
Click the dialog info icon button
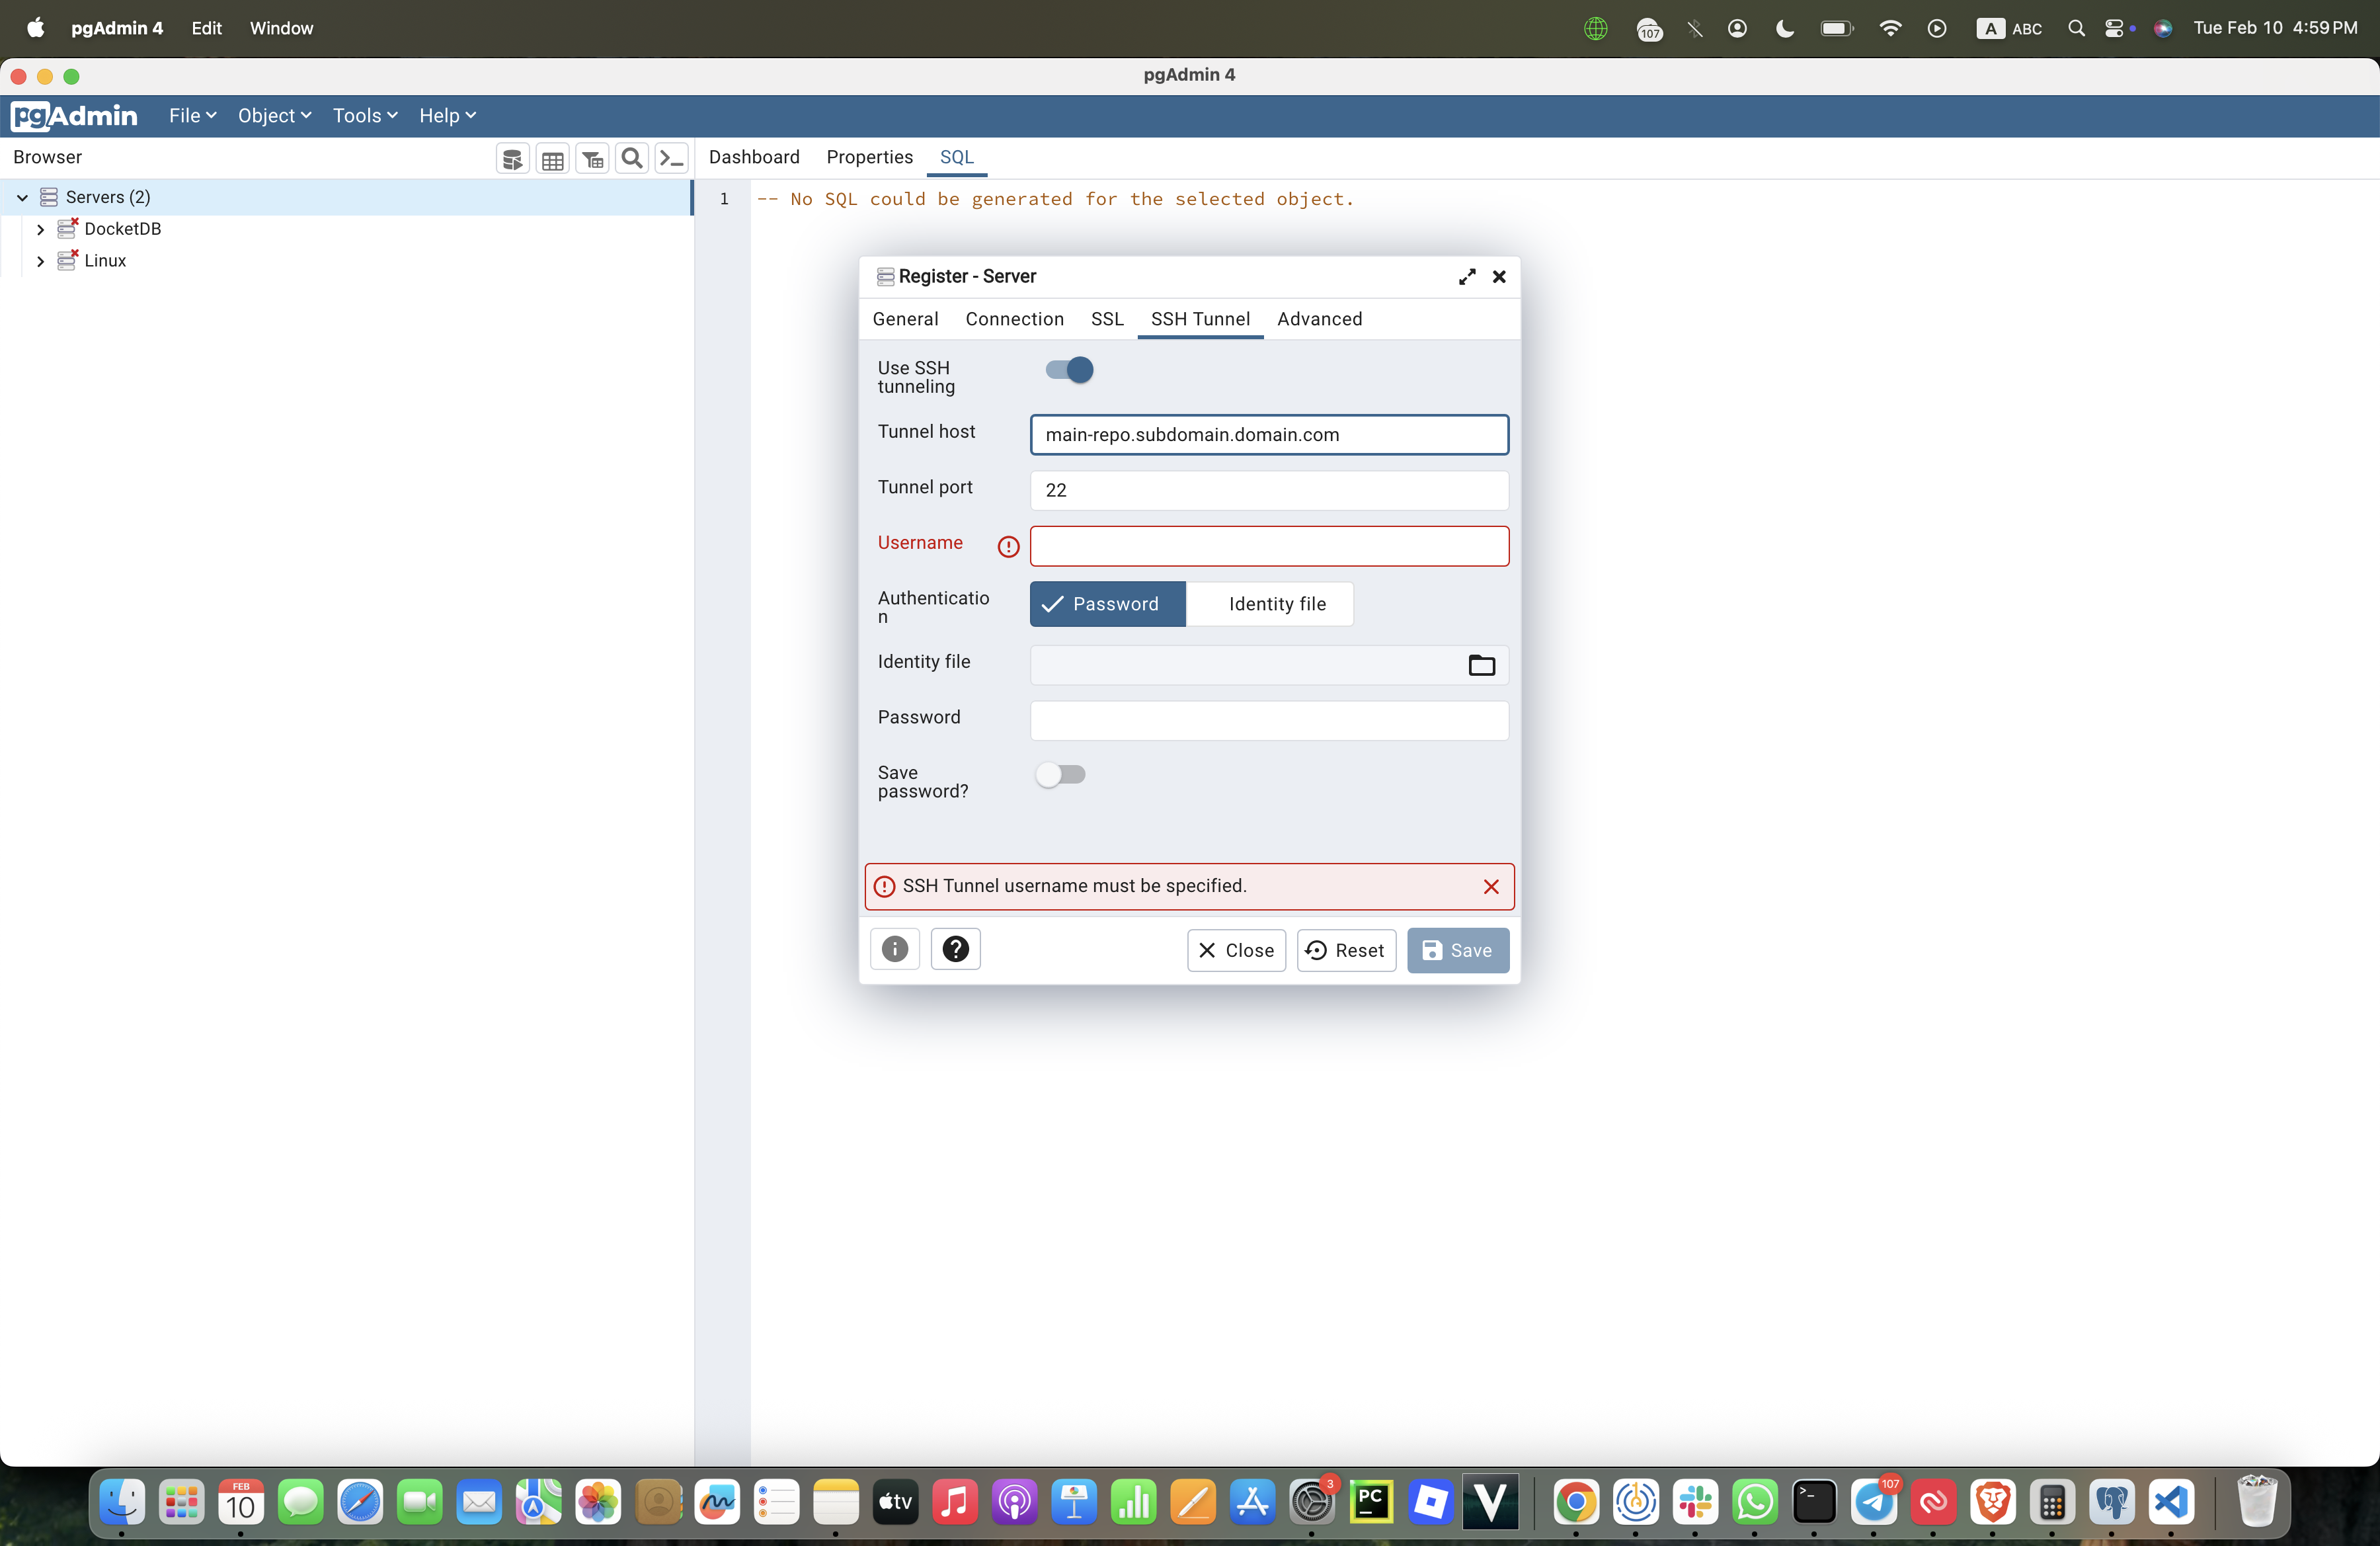pos(894,949)
